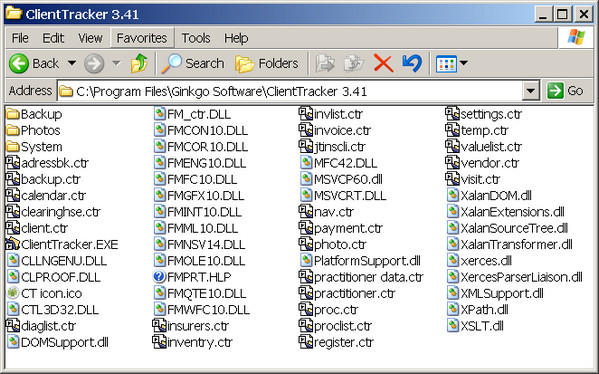599x374 pixels.
Task: Select the CTL3D32.DLL file
Action: 53,309
